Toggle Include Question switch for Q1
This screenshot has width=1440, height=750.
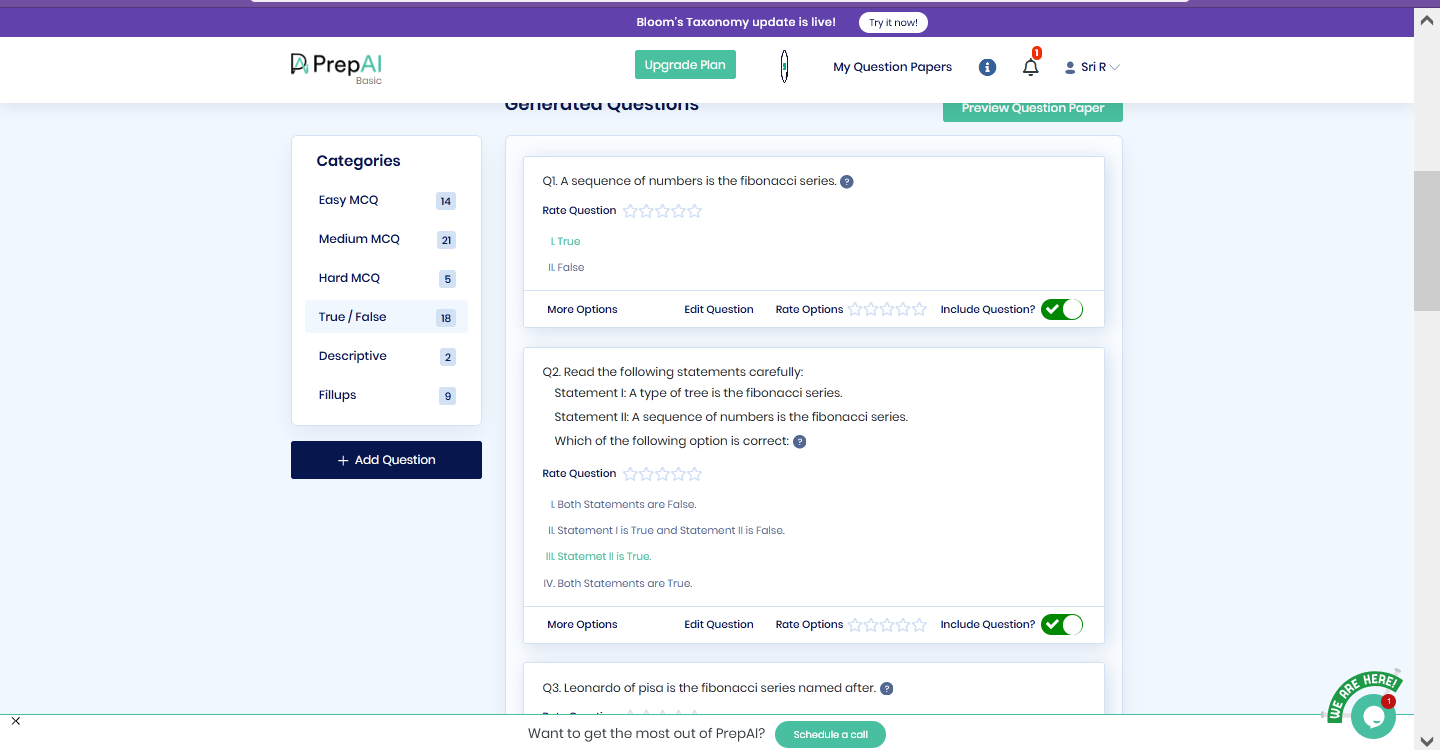1062,309
